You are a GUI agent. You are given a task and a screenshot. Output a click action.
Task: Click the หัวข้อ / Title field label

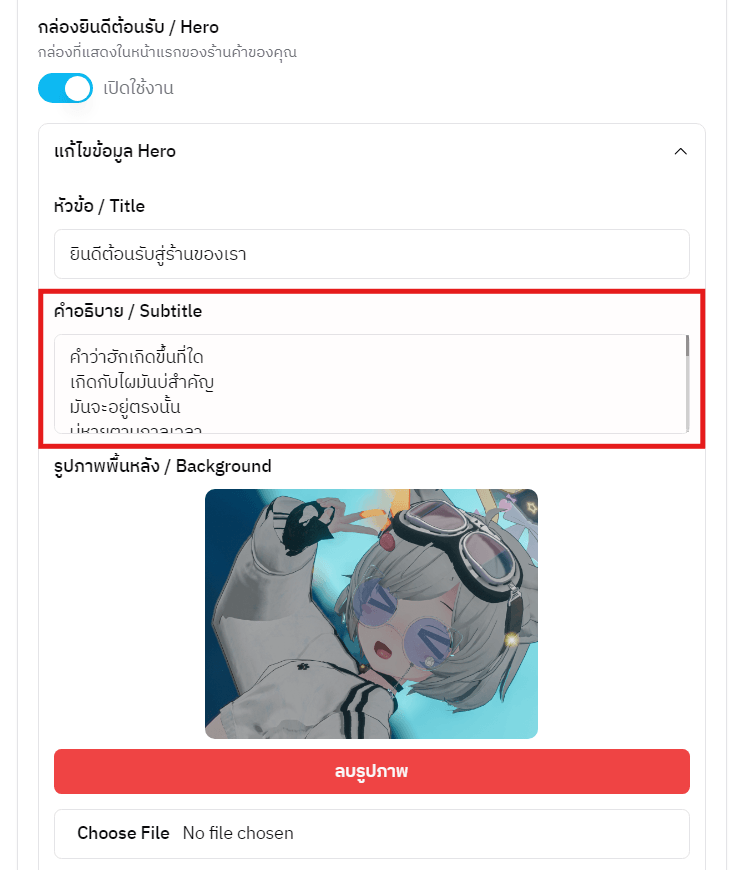pyautogui.click(x=99, y=206)
